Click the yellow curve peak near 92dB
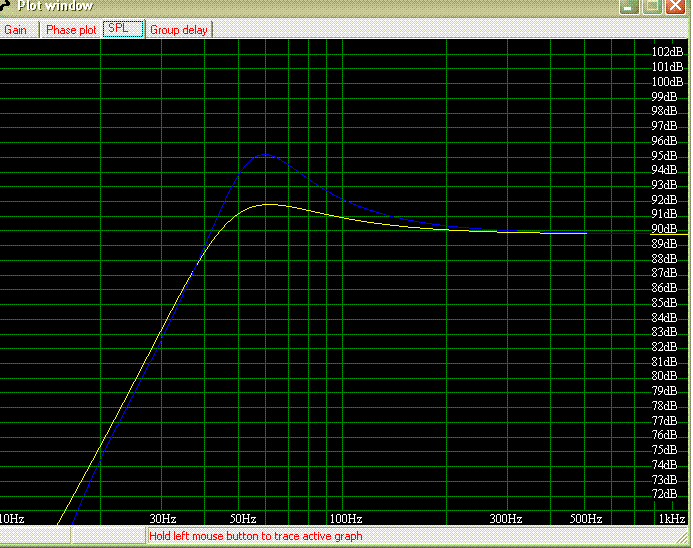 pos(268,204)
